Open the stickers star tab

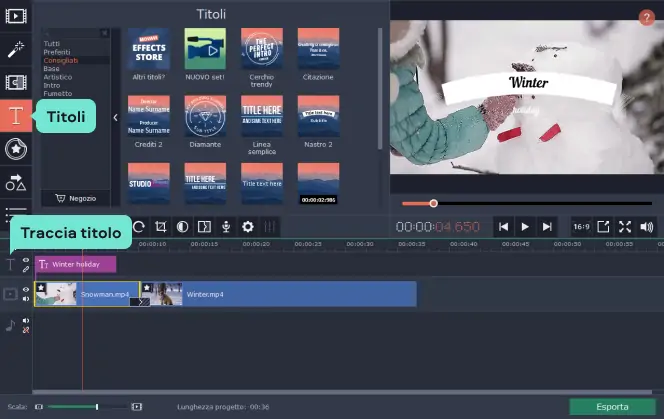16,149
